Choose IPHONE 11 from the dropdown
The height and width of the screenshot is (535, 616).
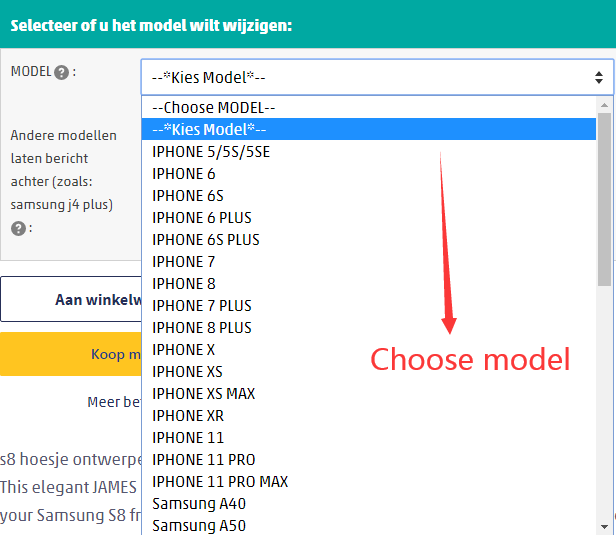click(368, 438)
